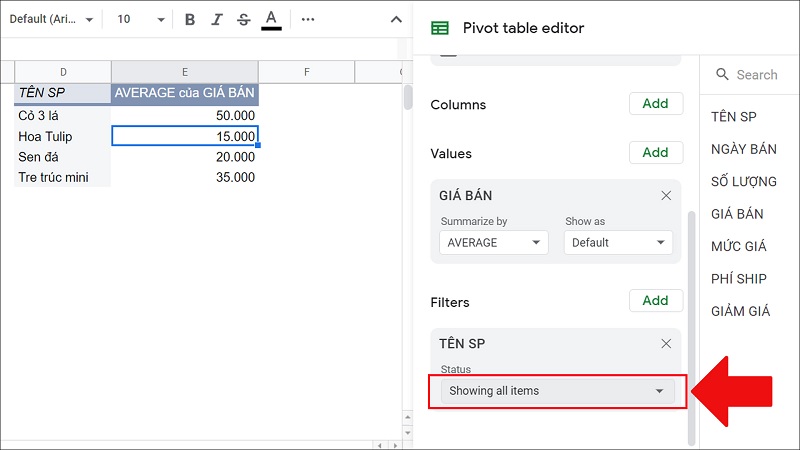This screenshot has height=450, width=800.
Task: Apply strikethrough formatting
Action: [x=244, y=19]
